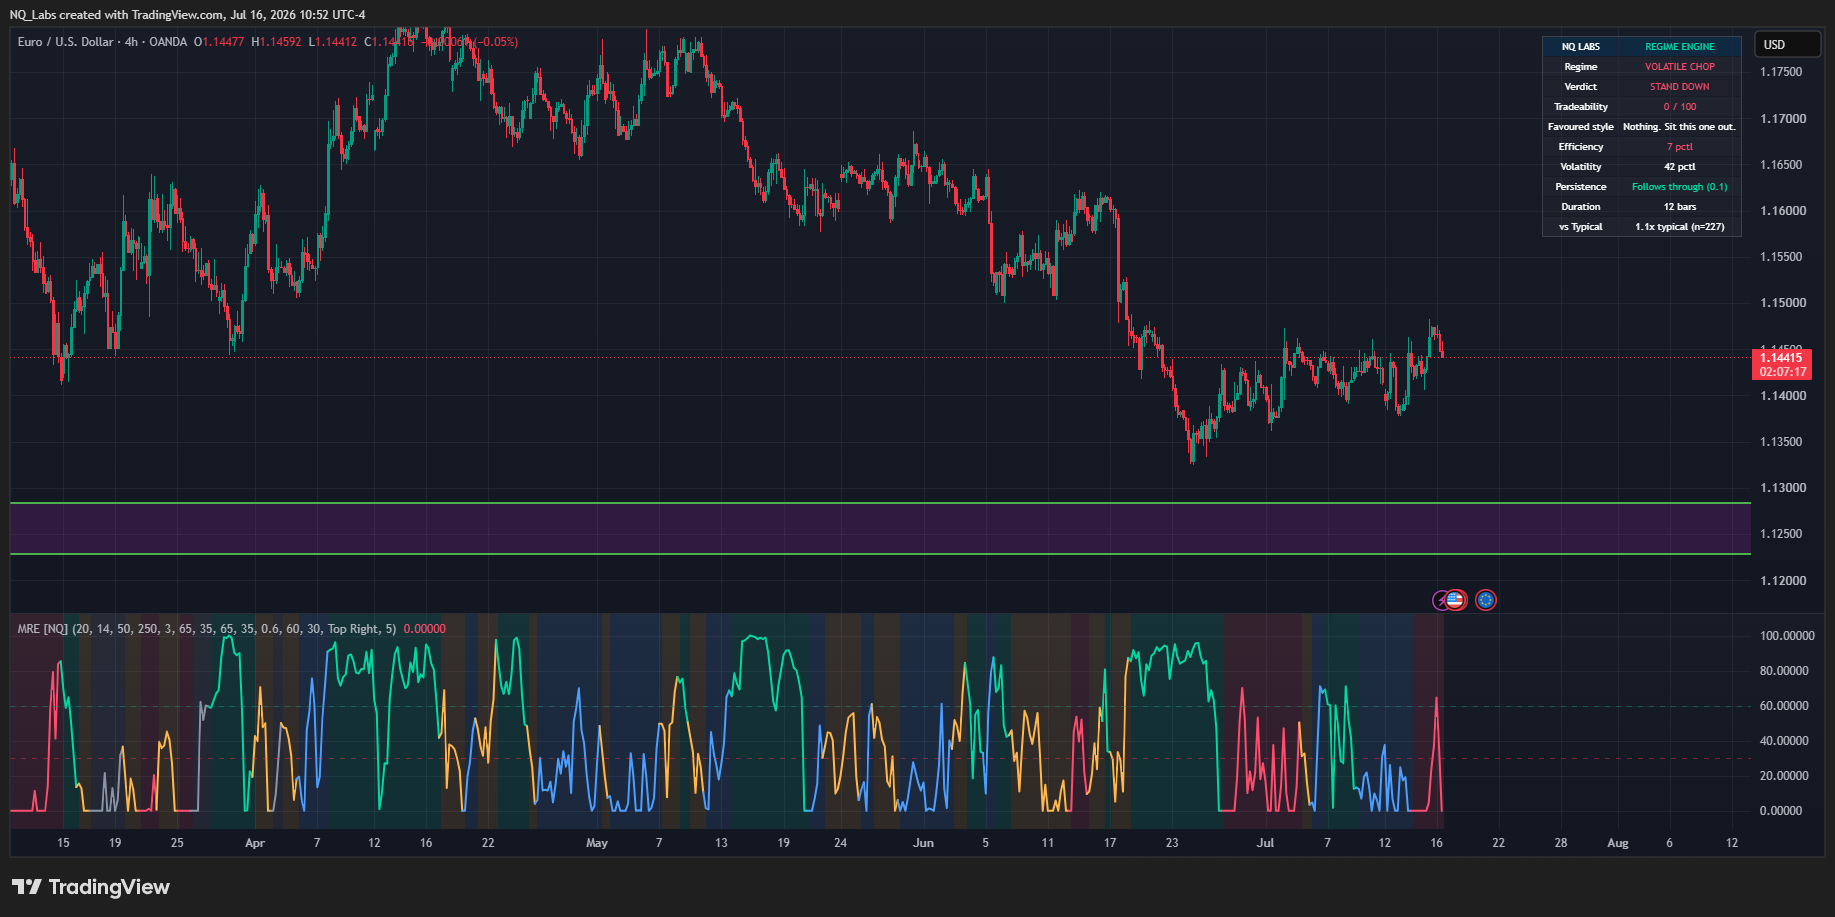Click the Persistence row label
Image resolution: width=1835 pixels, height=917 pixels.
point(1581,187)
